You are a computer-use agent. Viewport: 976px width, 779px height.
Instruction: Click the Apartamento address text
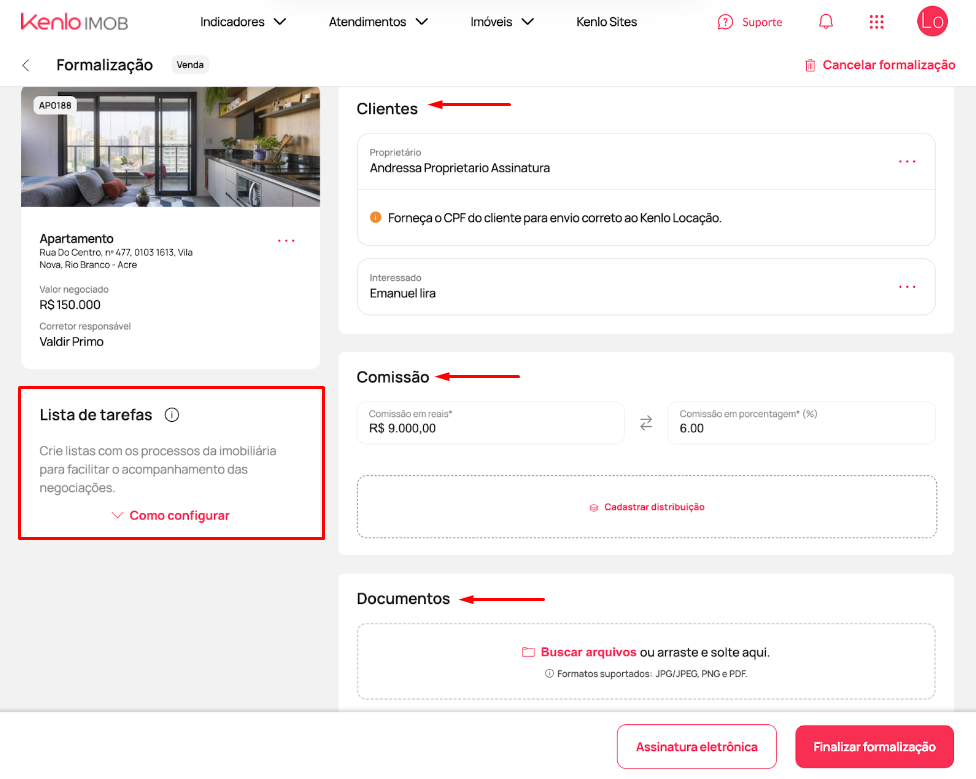click(116, 258)
